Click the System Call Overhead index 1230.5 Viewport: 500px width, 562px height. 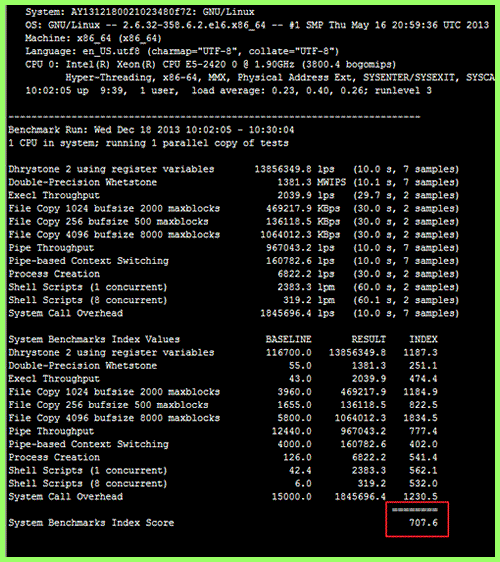pyautogui.click(x=420, y=496)
